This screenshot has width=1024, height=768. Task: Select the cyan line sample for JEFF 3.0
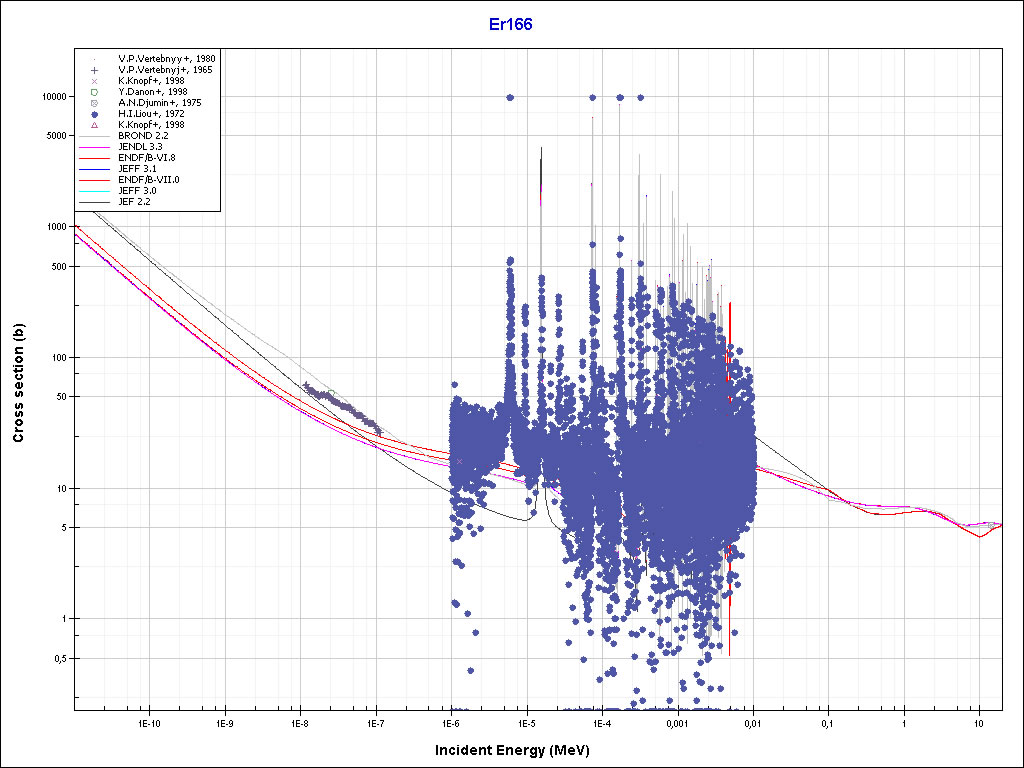click(x=93, y=191)
